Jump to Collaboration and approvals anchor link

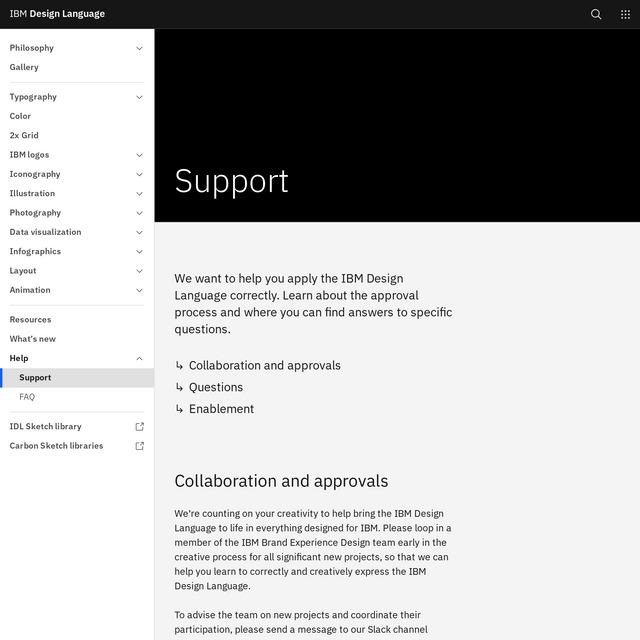pos(264,365)
